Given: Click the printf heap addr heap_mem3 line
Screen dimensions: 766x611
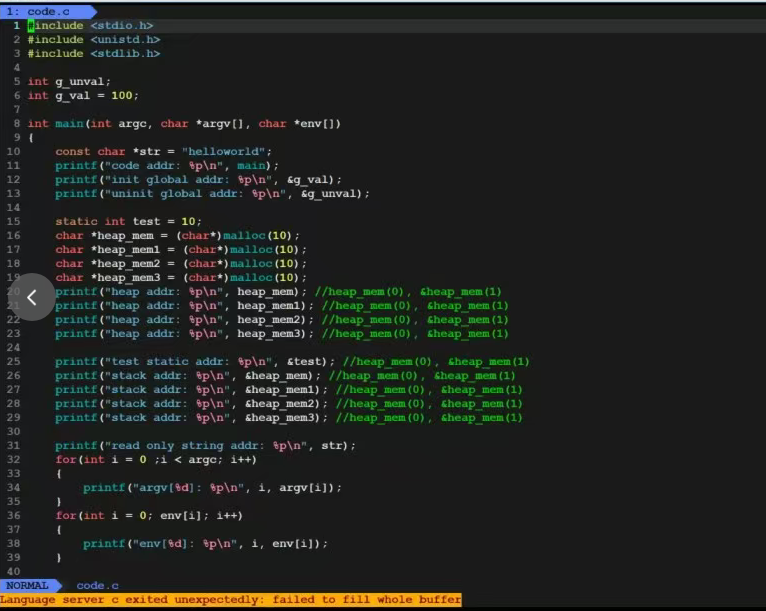Looking at the screenshot, I should tap(282, 334).
